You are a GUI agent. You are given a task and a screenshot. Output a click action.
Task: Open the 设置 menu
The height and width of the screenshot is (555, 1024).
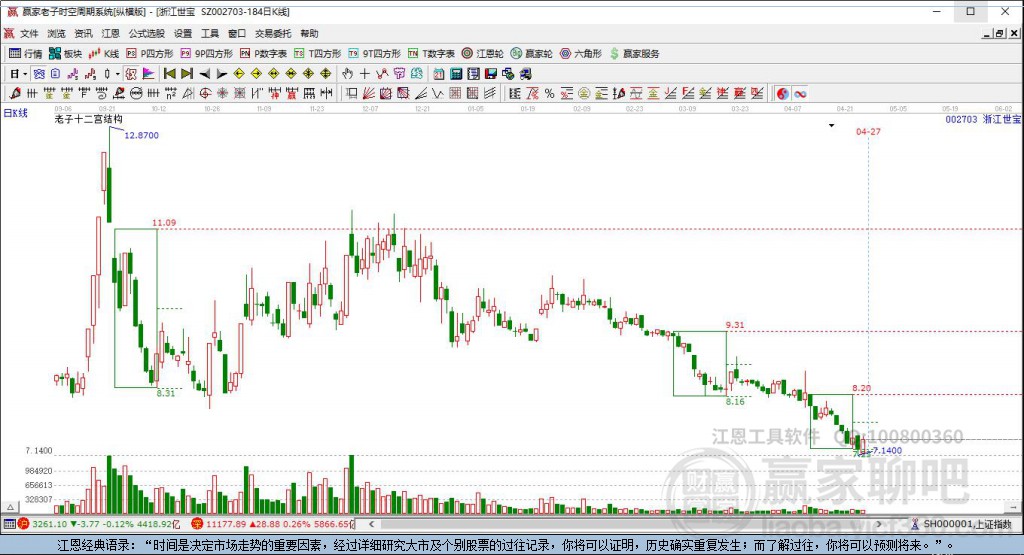click(182, 33)
